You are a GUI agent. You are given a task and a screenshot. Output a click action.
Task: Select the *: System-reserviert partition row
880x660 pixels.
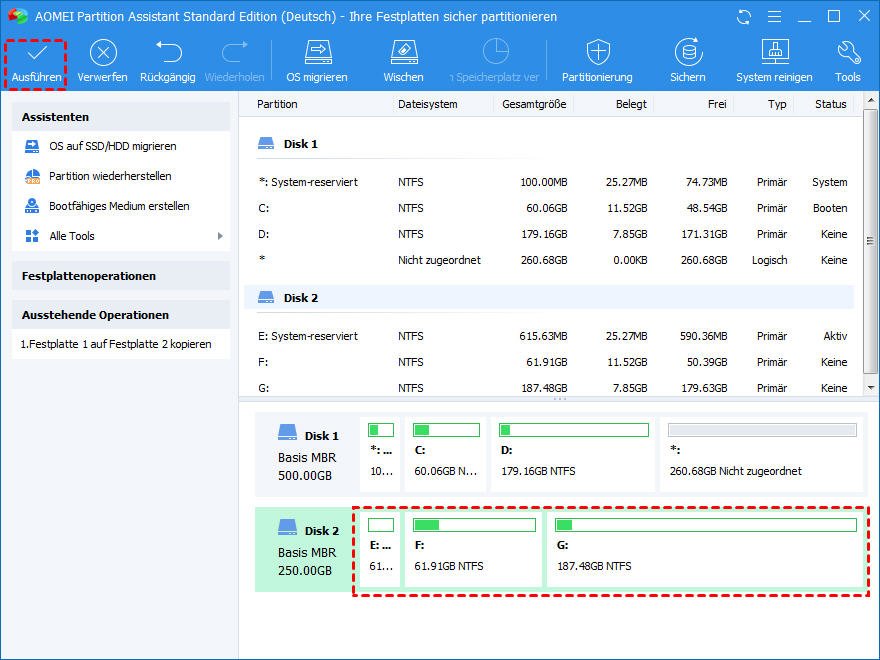click(549, 182)
